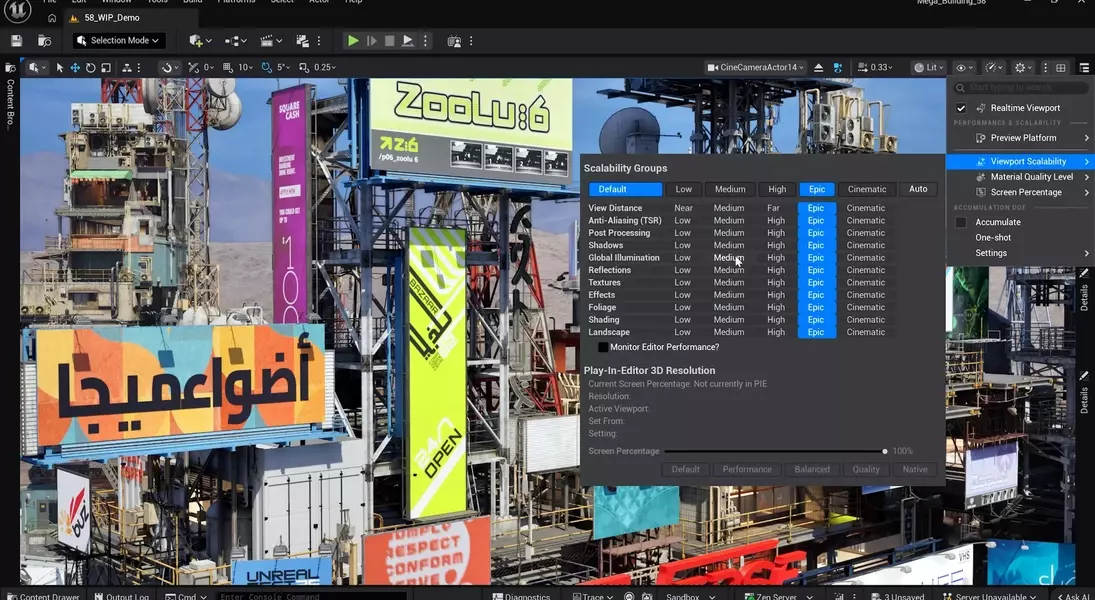The width and height of the screenshot is (1095, 600).
Task: Open the Material Quality Level submenu
Action: tap(1020, 177)
